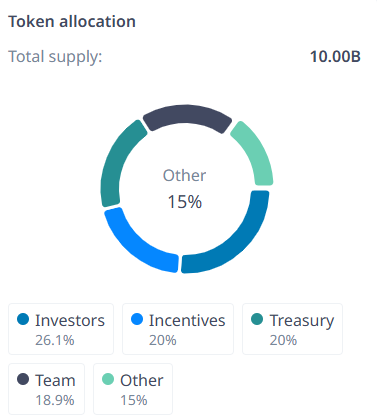Click the Other legend color dot
The width and height of the screenshot is (377, 419).
point(108,379)
